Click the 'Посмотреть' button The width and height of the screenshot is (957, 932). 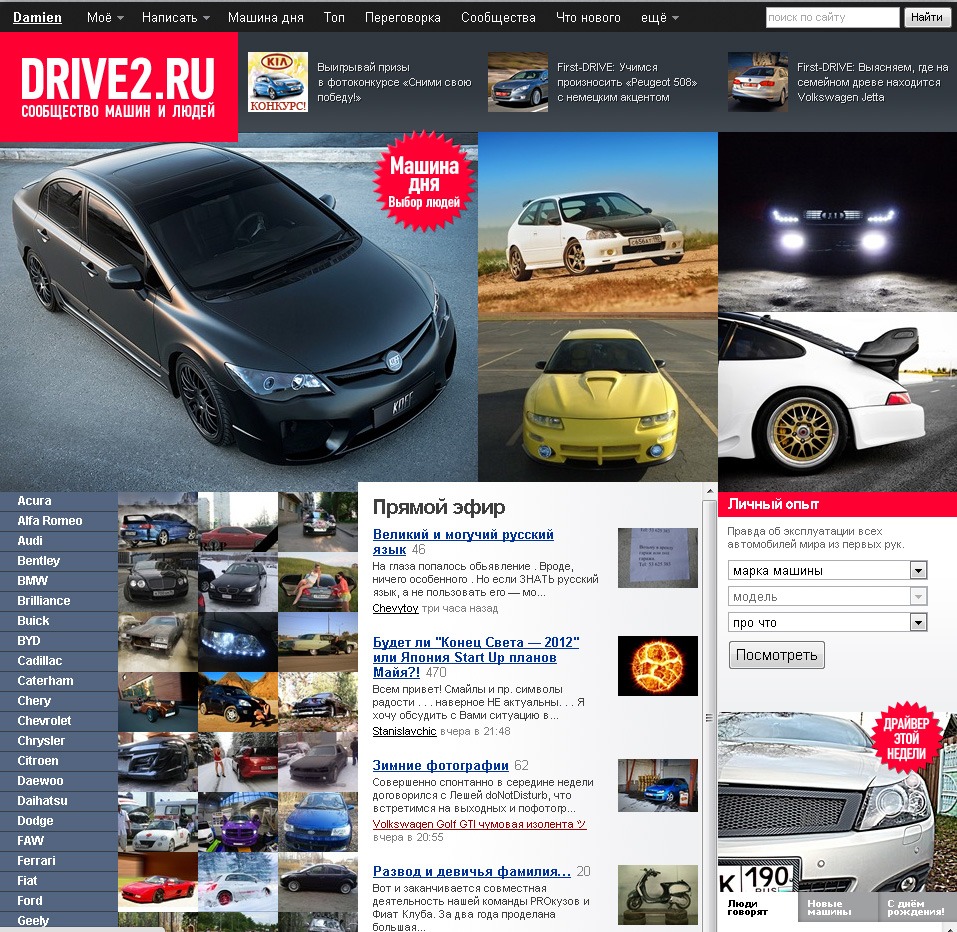tap(776, 655)
